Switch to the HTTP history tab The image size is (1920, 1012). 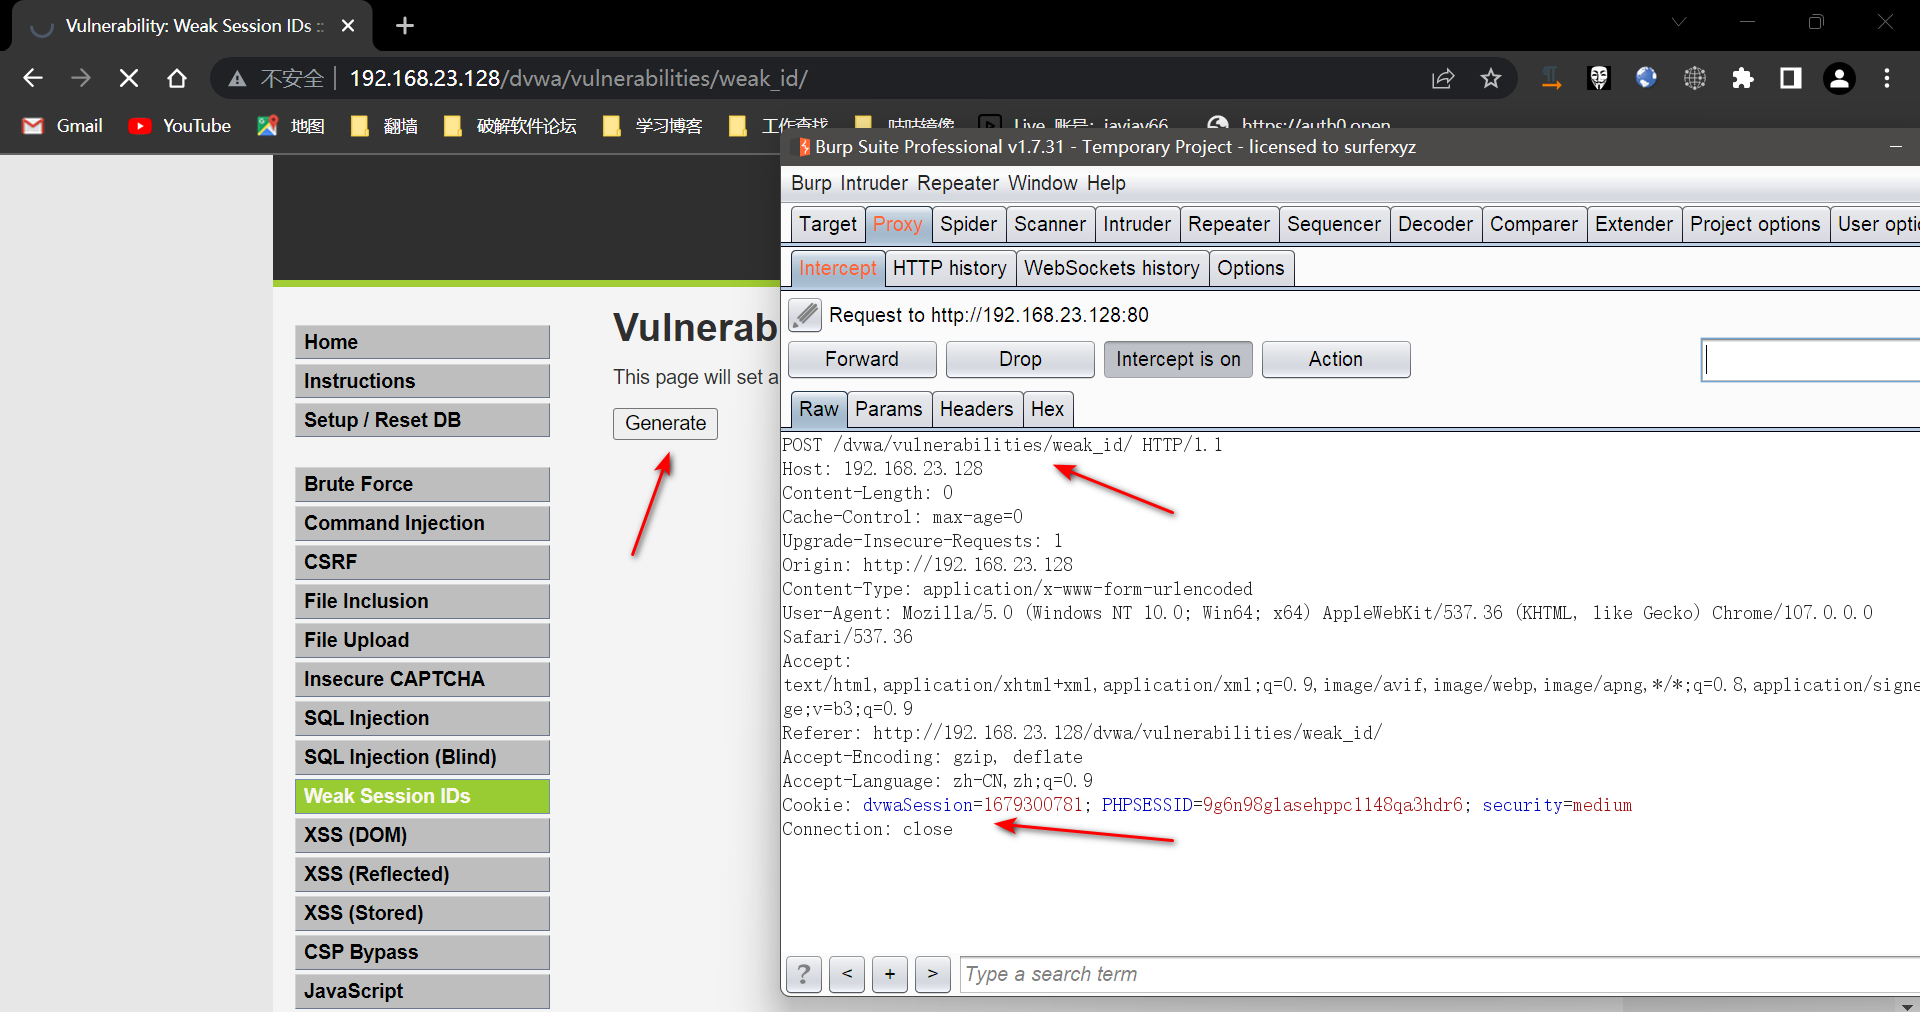pyautogui.click(x=949, y=268)
